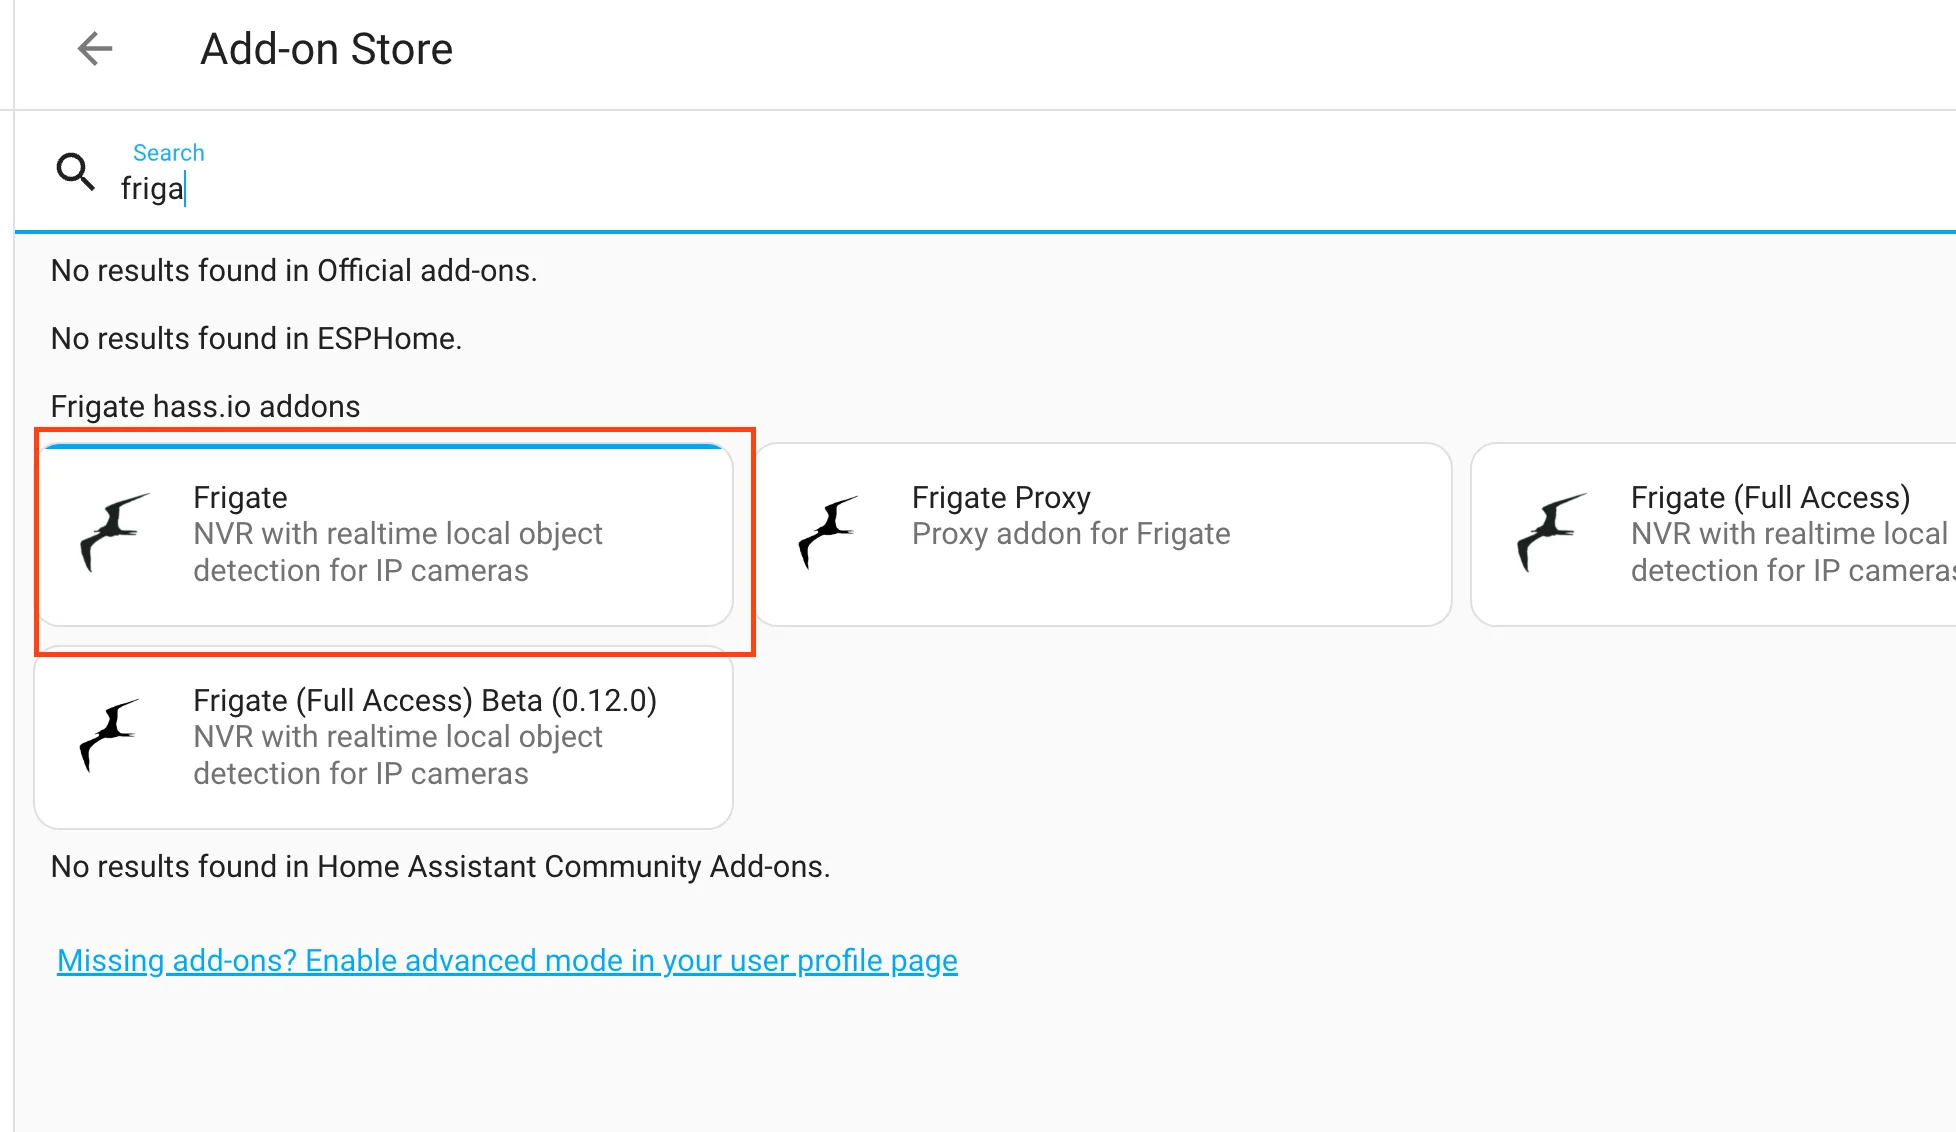Screen dimensions: 1956x1132
Task: Click 'Proxy addon for Frigate' description text
Action: pyautogui.click(x=1071, y=534)
